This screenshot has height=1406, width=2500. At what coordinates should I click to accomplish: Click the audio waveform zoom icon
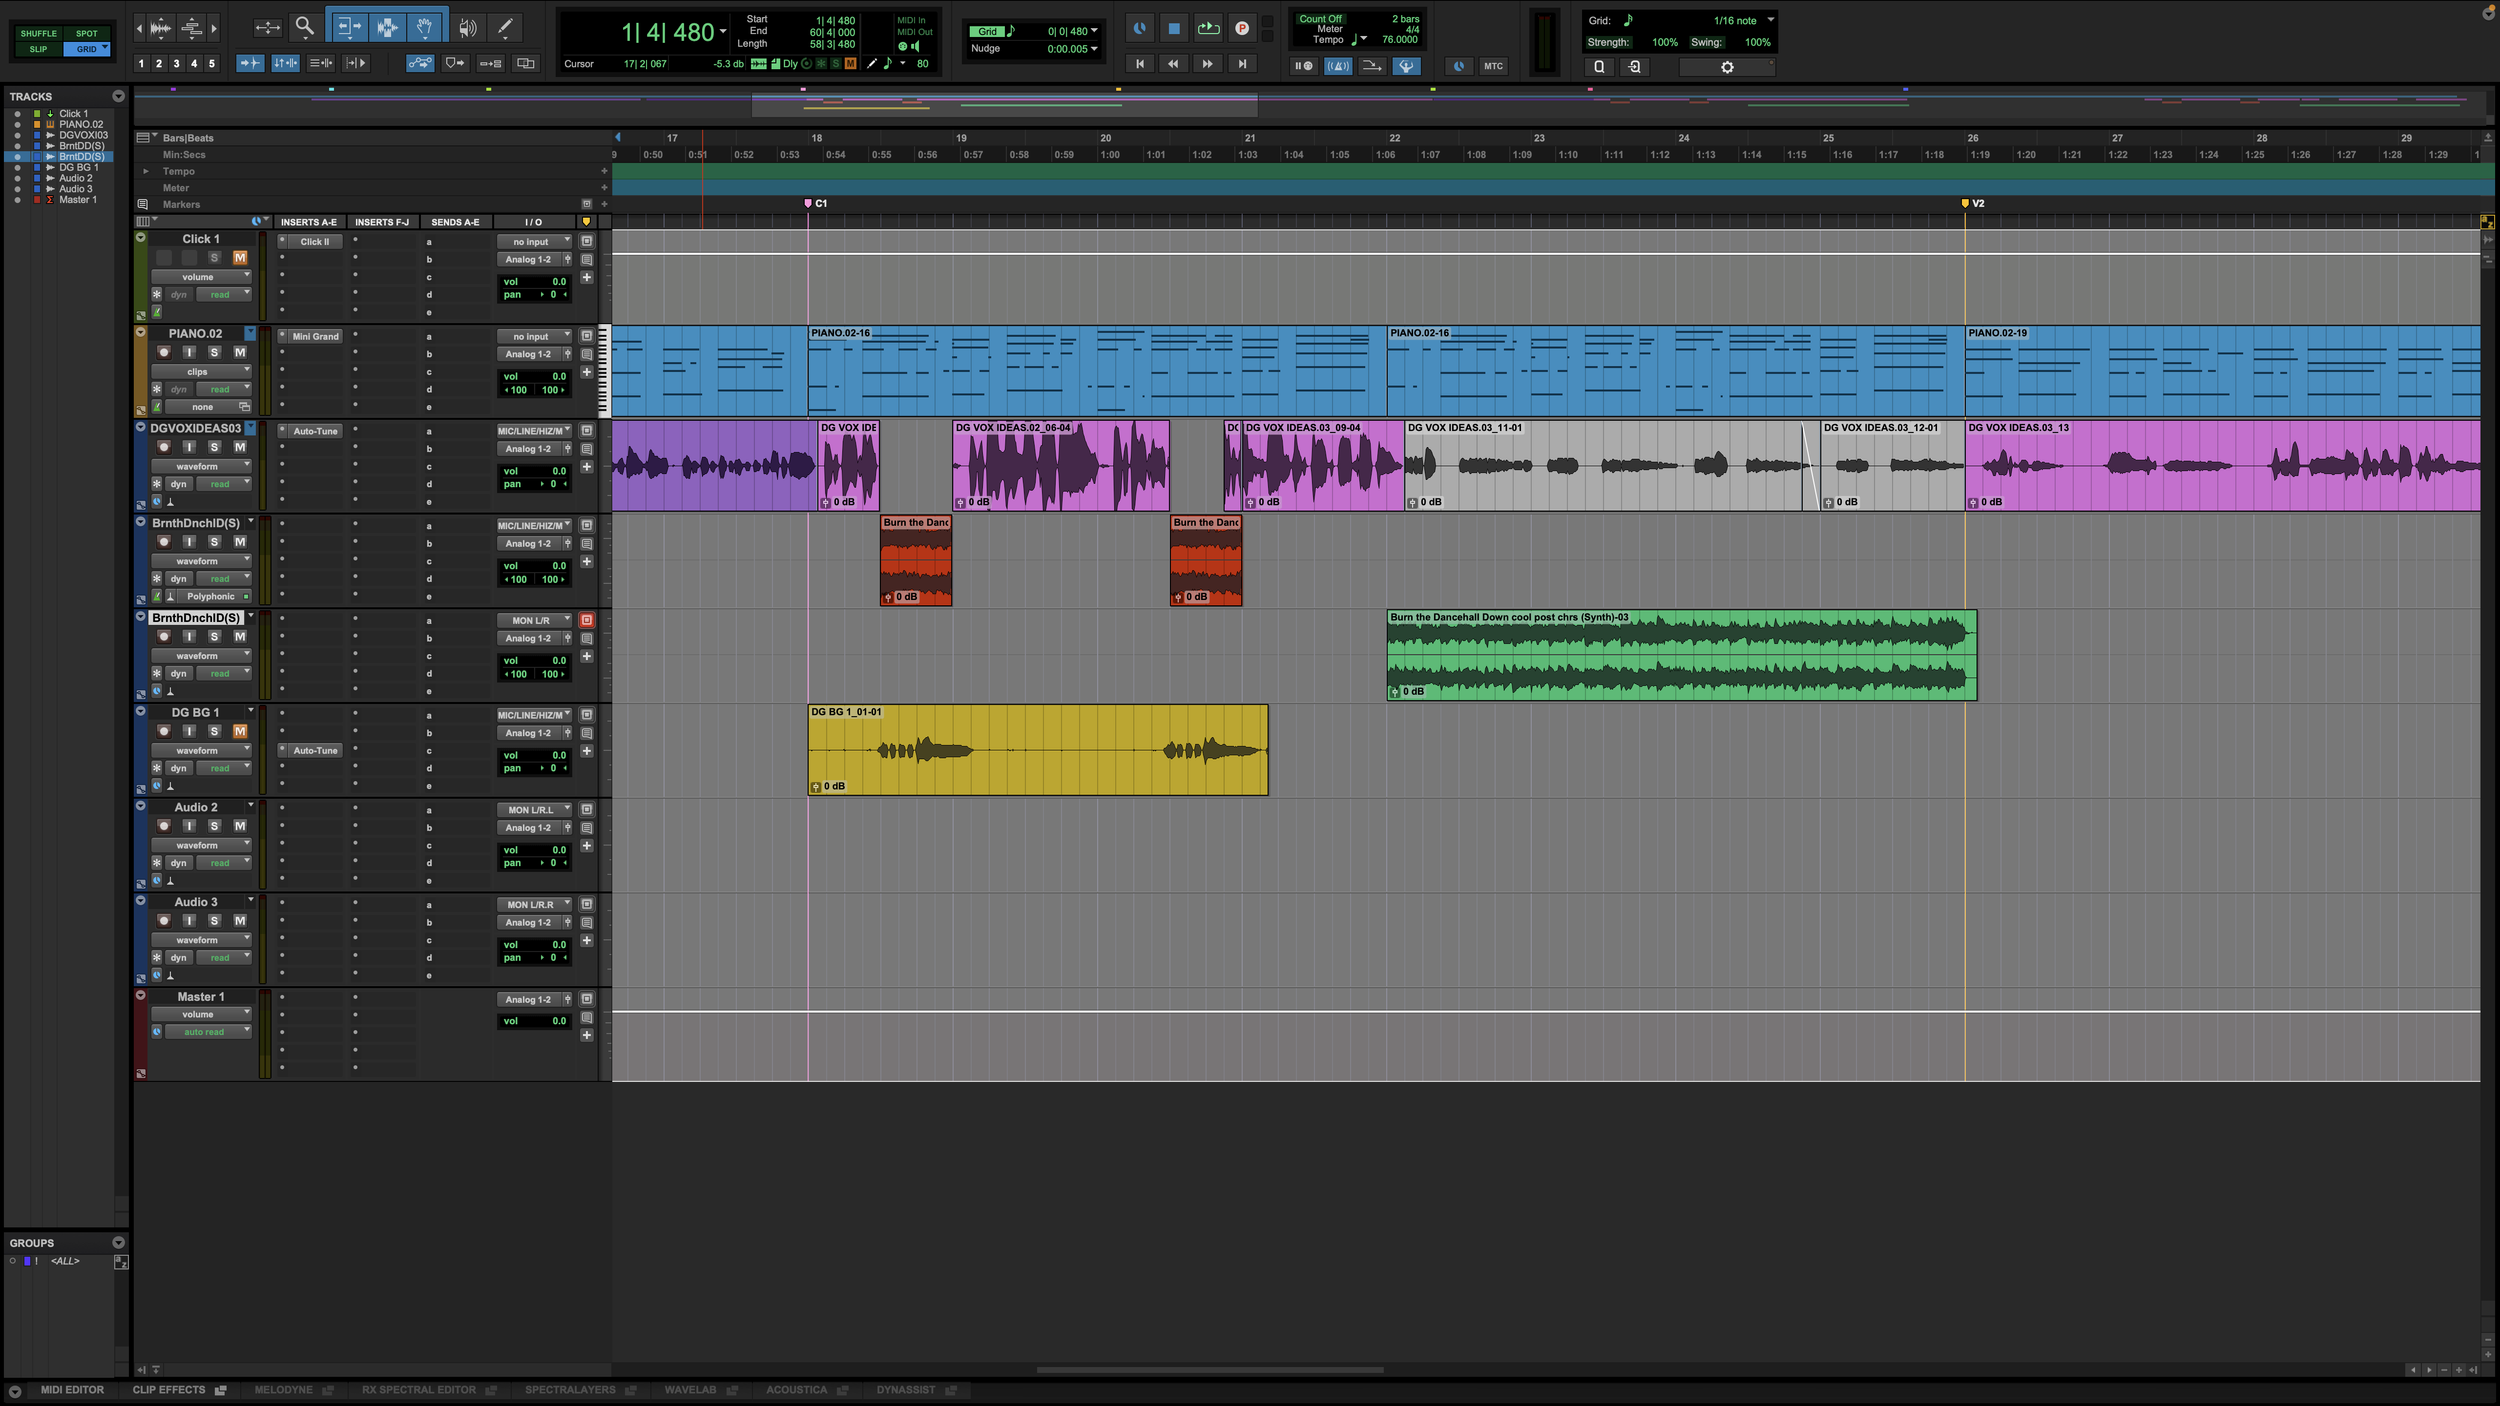point(160,28)
